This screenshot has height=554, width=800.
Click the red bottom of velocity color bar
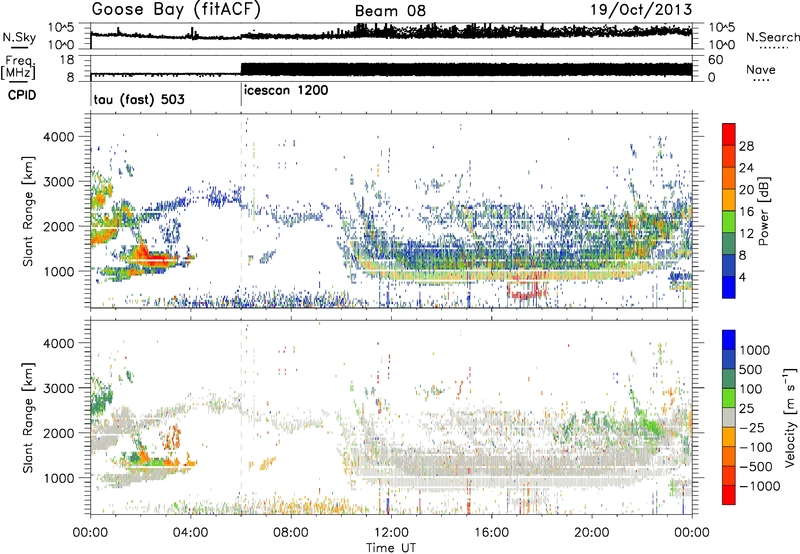(729, 495)
